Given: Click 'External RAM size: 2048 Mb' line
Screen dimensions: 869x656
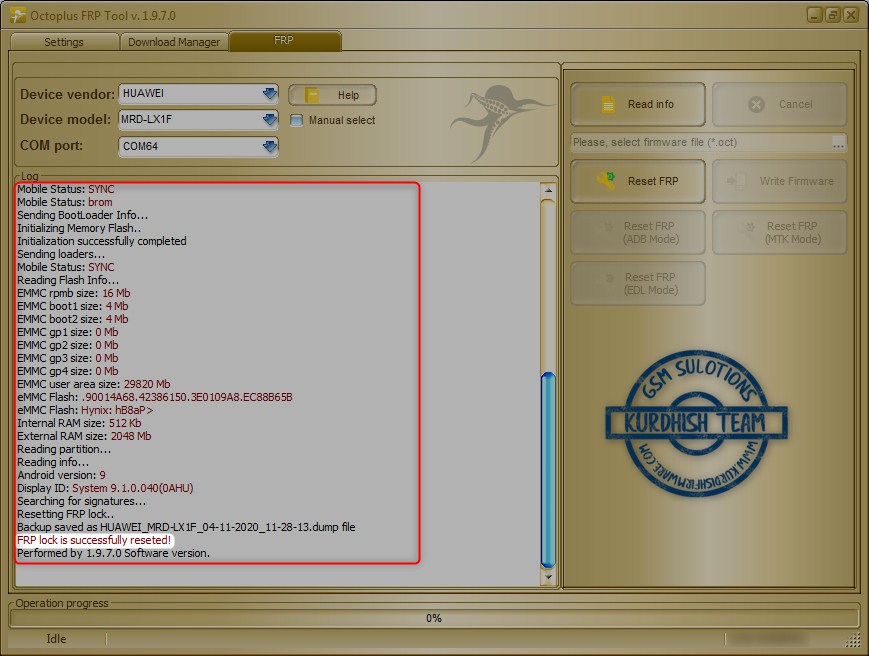Looking at the screenshot, I should point(84,437).
